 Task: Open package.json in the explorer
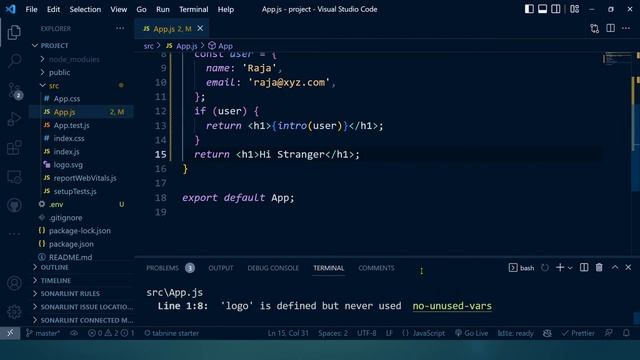71,244
